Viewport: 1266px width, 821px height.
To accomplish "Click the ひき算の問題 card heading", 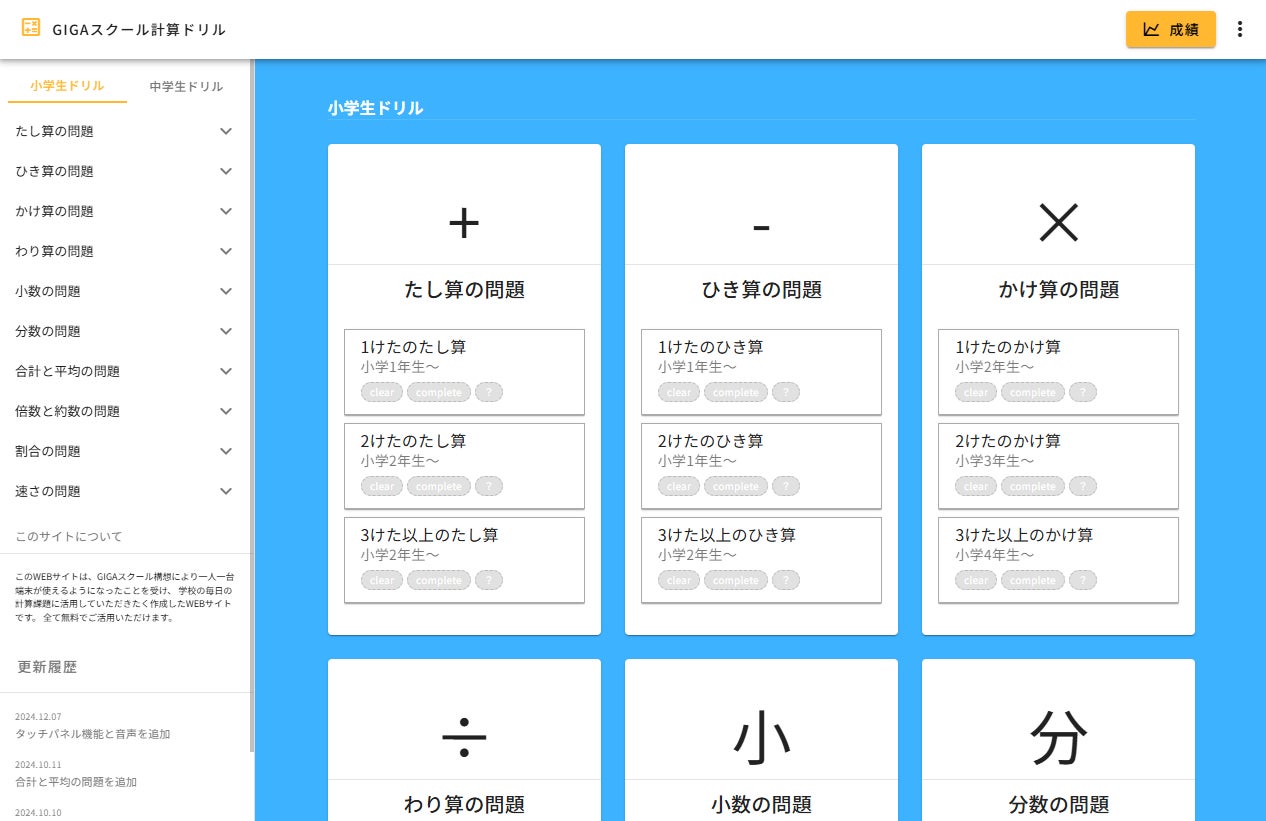I will click(x=761, y=290).
